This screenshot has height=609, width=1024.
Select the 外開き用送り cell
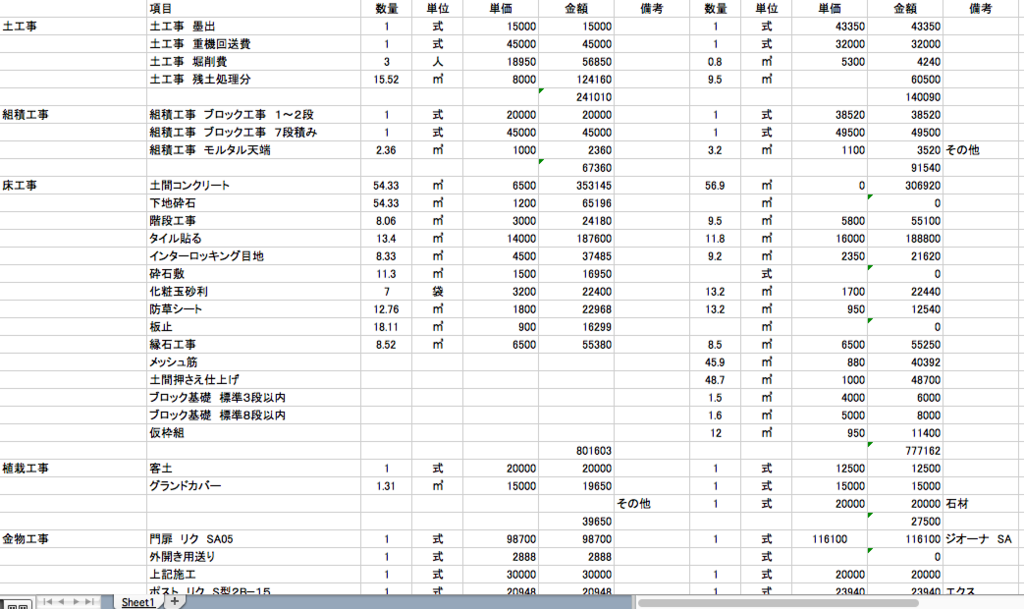pyautogui.click(x=253, y=556)
